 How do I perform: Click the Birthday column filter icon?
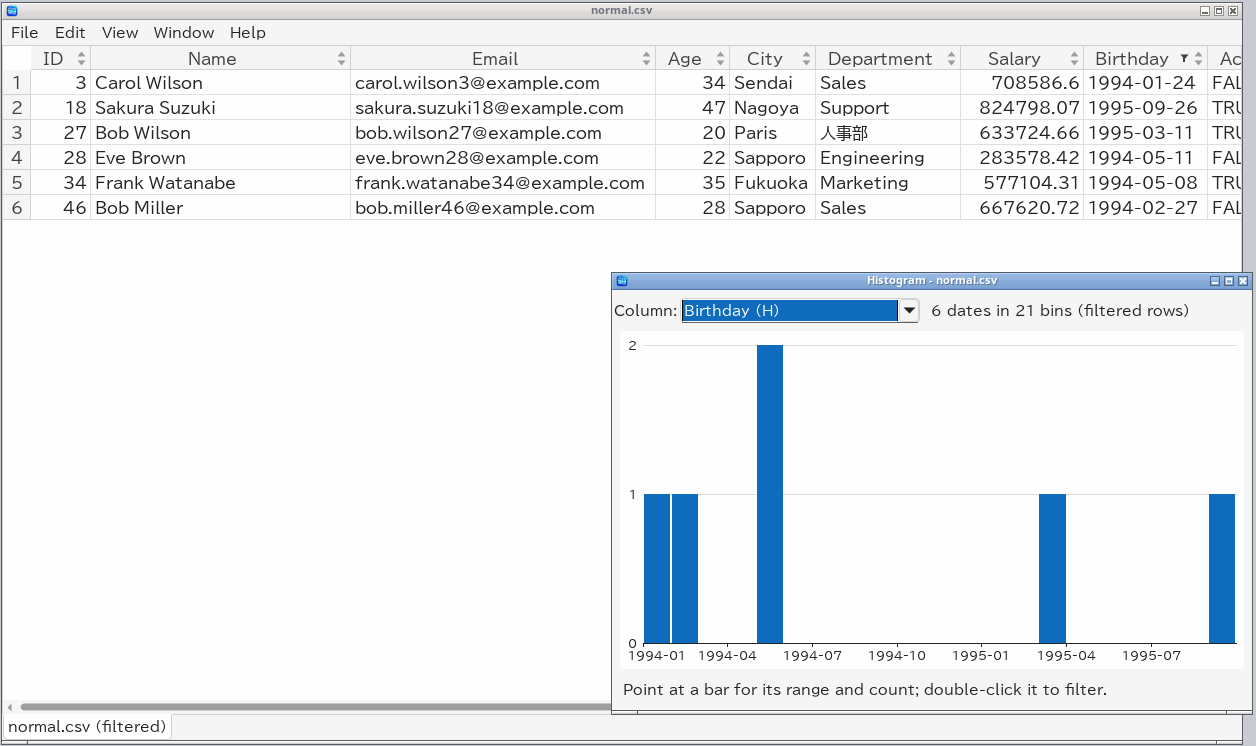(1184, 59)
